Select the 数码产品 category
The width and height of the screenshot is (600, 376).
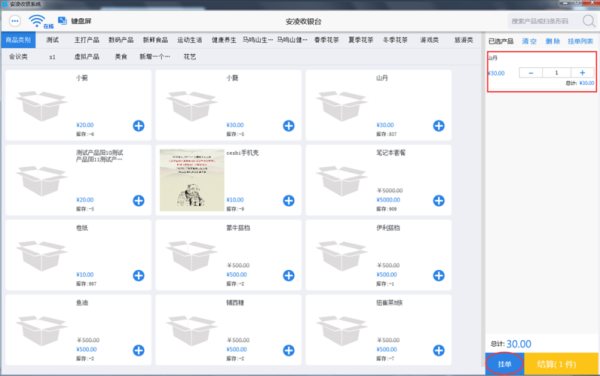[x=121, y=40]
